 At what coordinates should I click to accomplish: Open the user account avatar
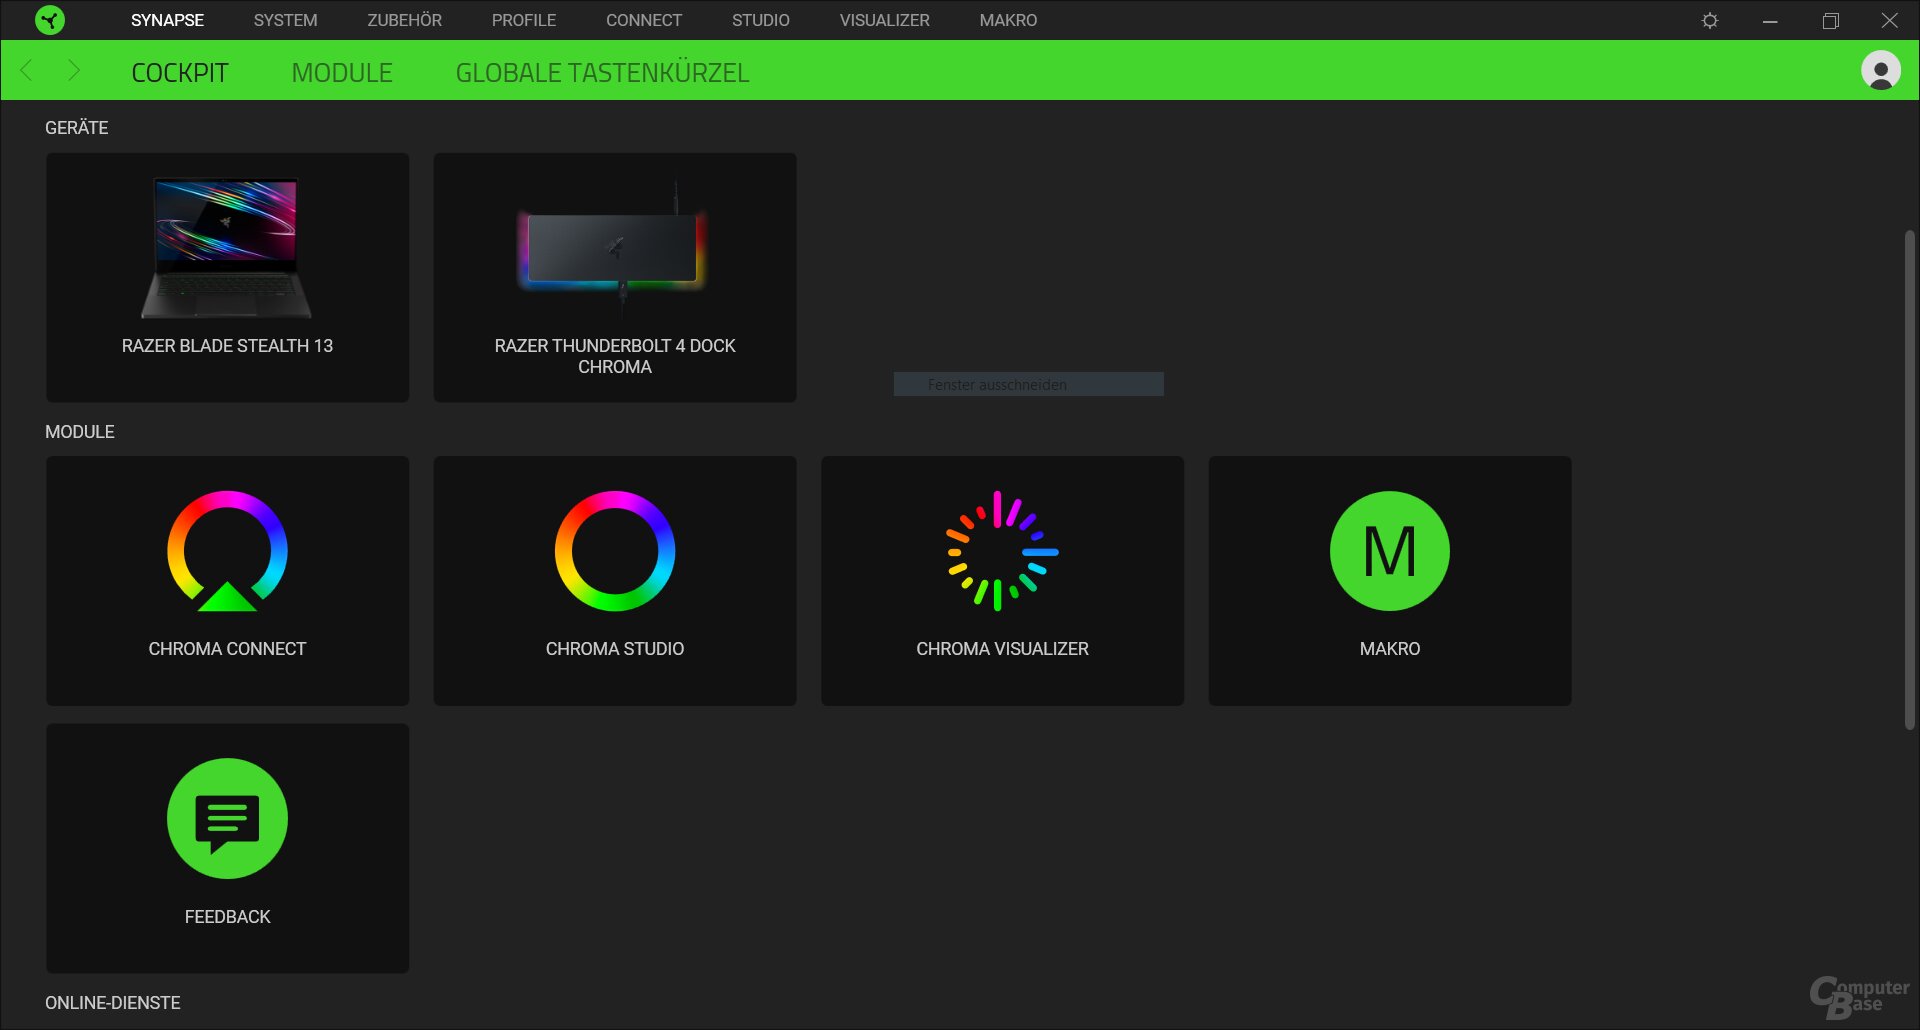pyautogui.click(x=1880, y=71)
